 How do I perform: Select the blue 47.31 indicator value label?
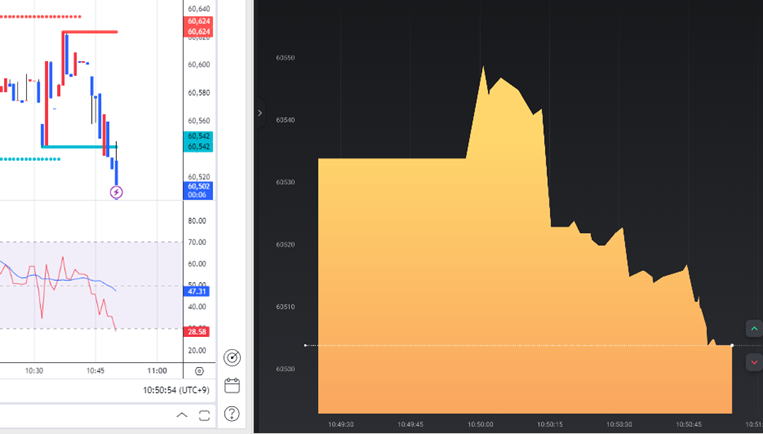click(x=198, y=292)
